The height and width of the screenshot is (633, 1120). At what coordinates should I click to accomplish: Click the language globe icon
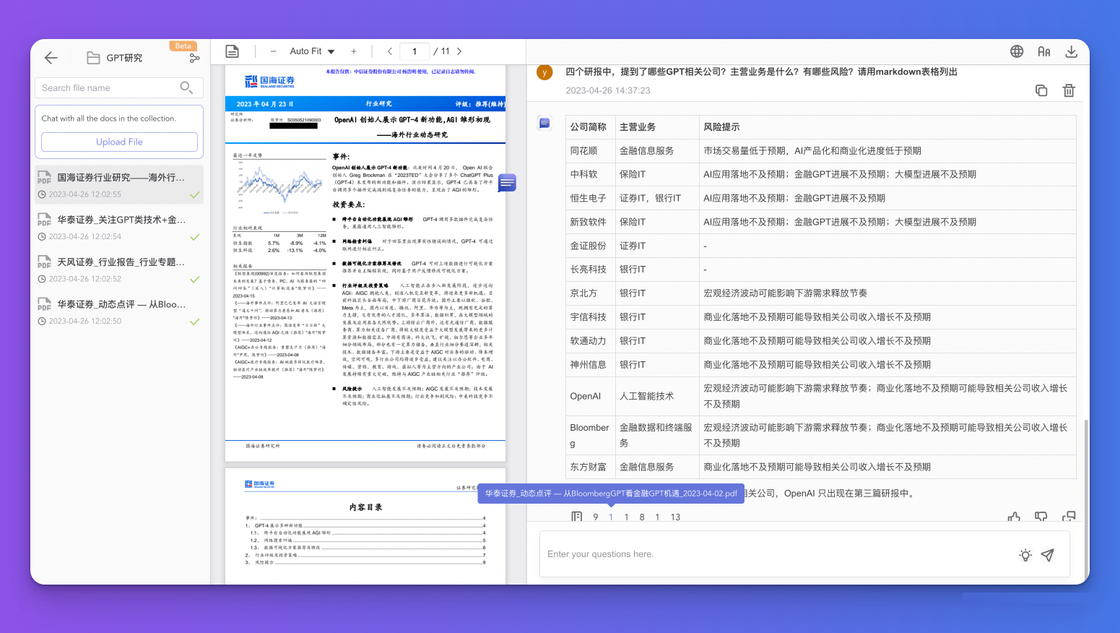point(1016,51)
